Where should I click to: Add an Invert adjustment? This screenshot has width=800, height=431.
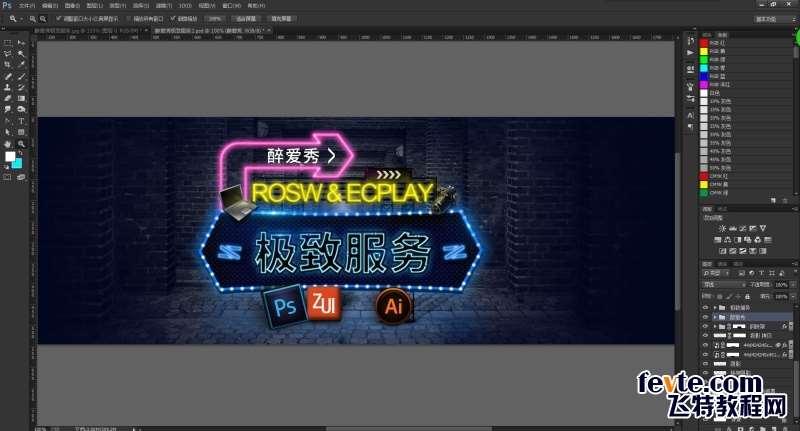point(722,251)
